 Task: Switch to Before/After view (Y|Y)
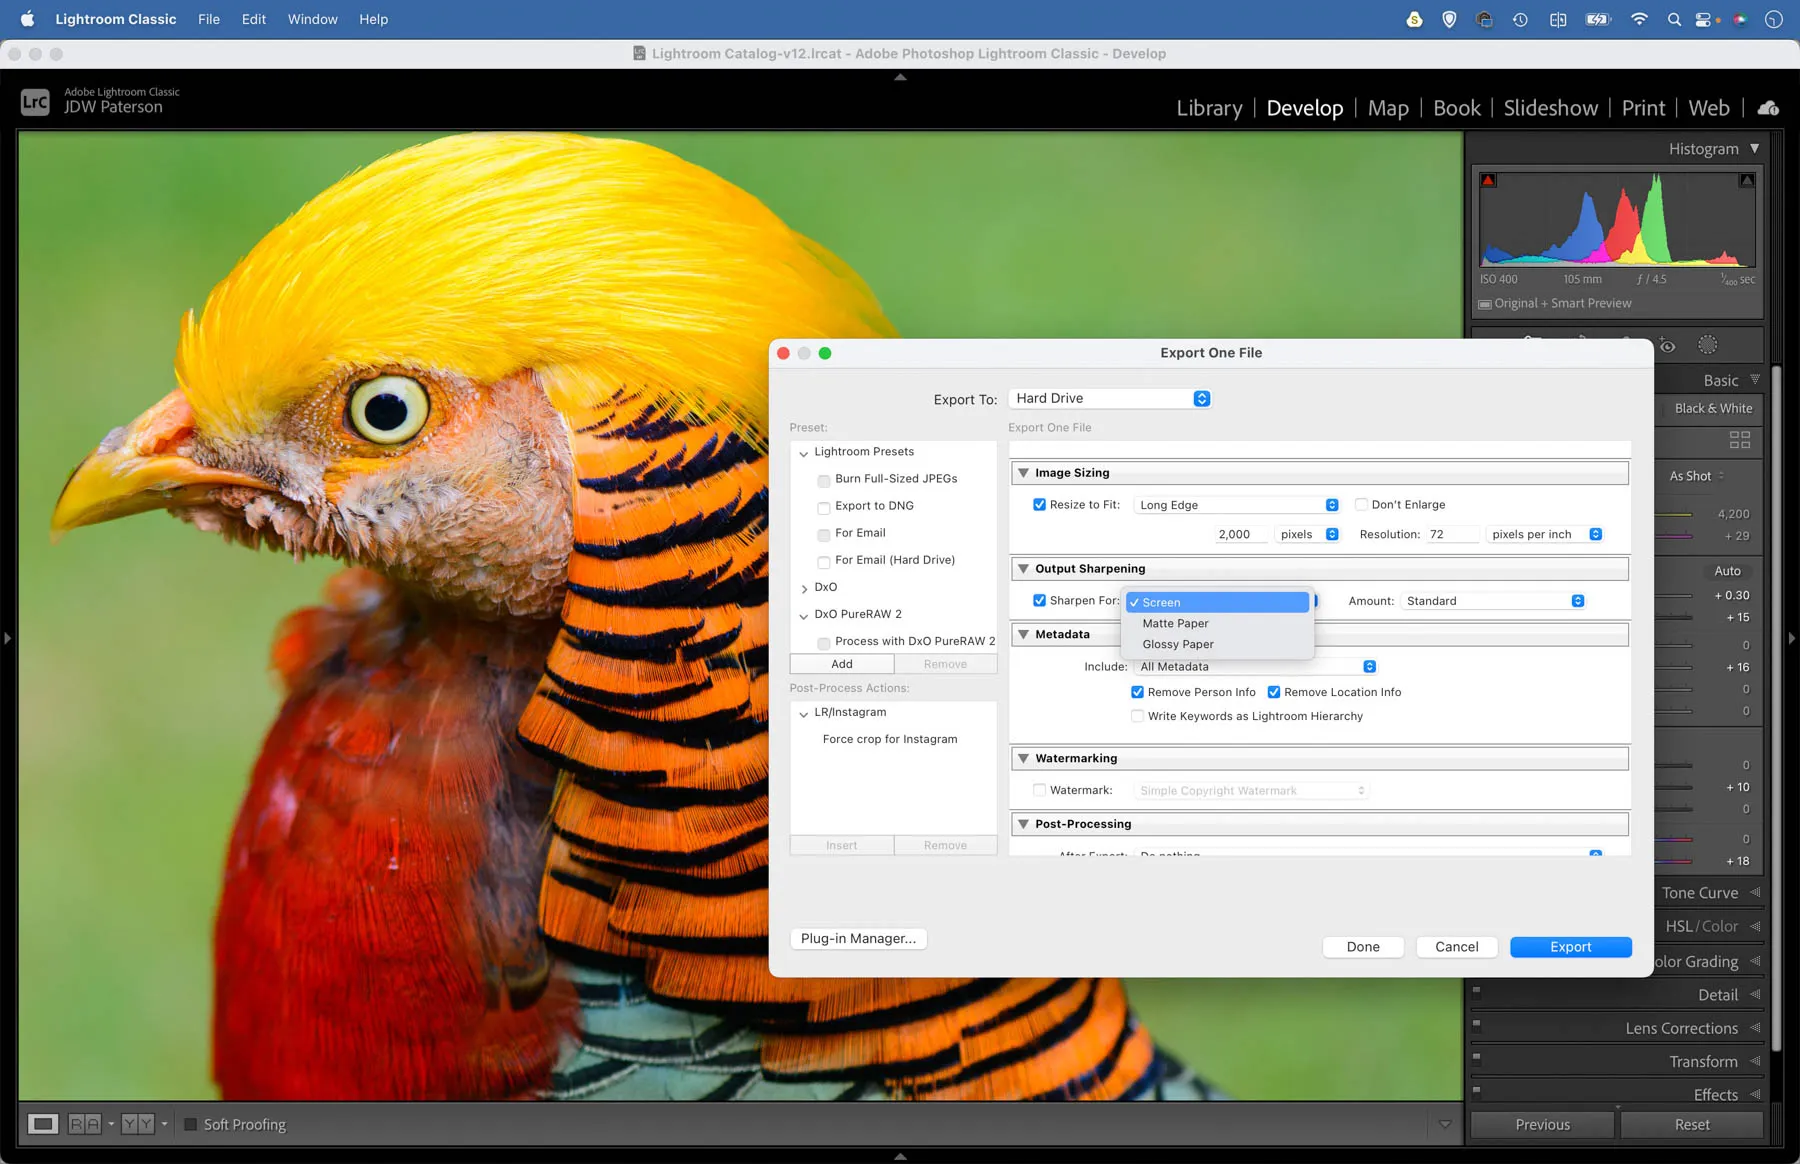(x=138, y=1124)
